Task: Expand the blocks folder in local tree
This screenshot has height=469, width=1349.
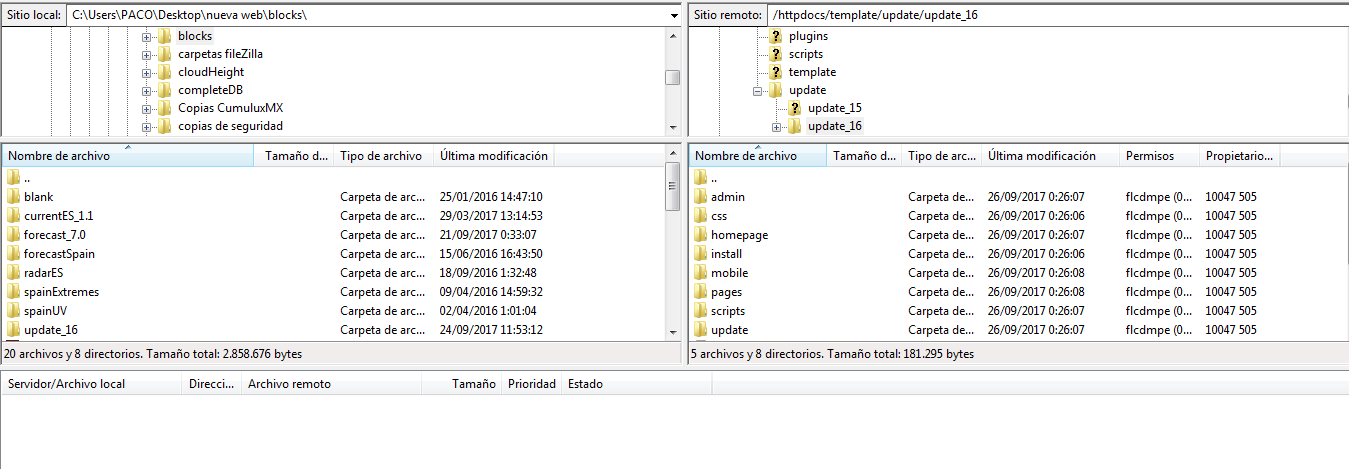Action: 146,36
